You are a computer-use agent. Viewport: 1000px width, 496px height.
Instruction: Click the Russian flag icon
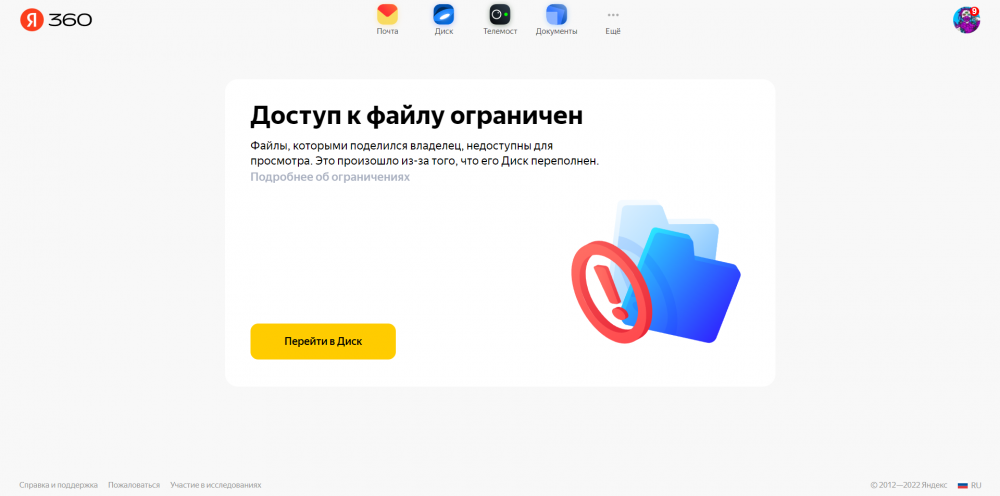pos(962,485)
